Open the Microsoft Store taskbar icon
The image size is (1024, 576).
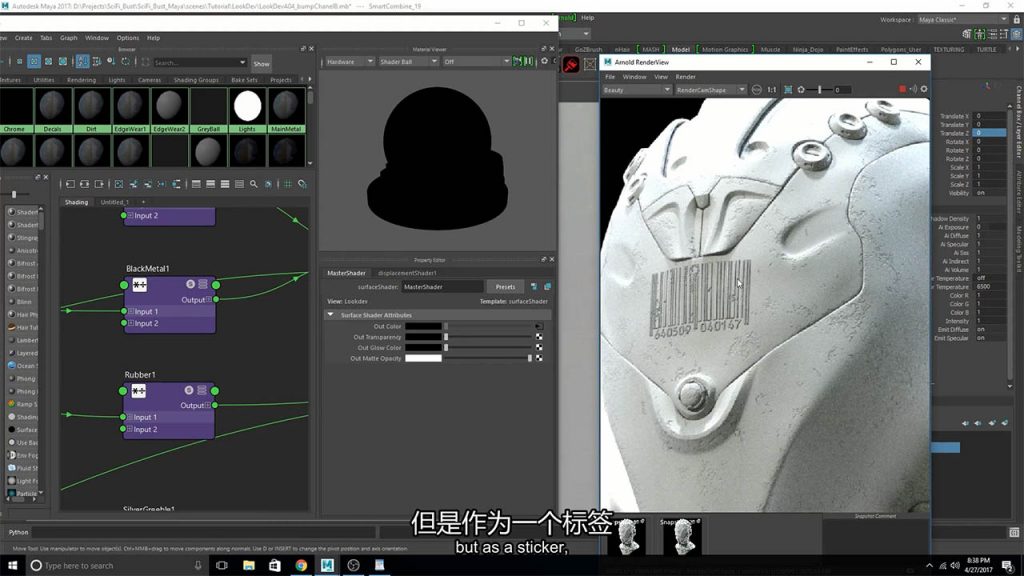[275, 565]
